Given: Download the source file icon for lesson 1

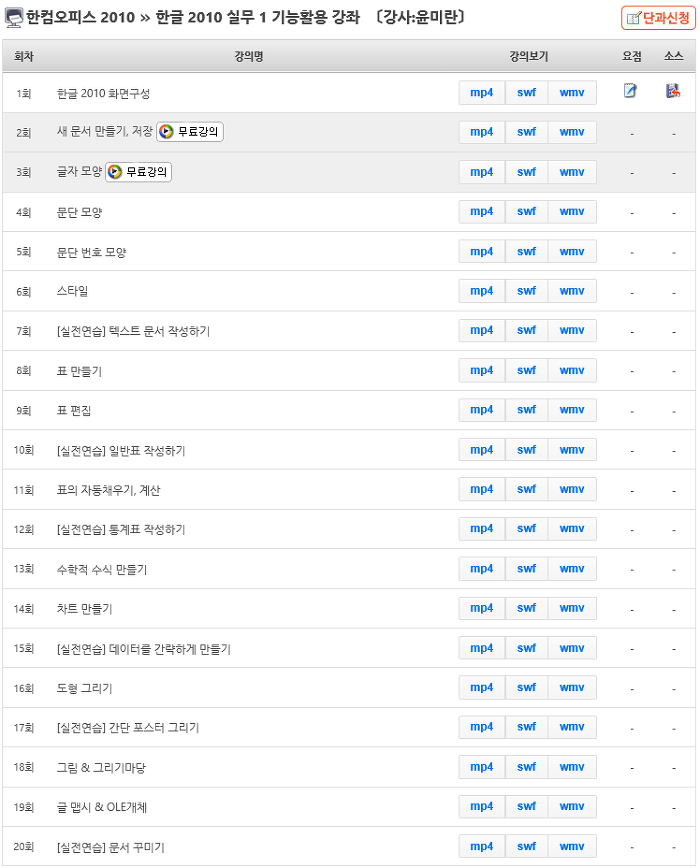Looking at the screenshot, I should tap(673, 91).
